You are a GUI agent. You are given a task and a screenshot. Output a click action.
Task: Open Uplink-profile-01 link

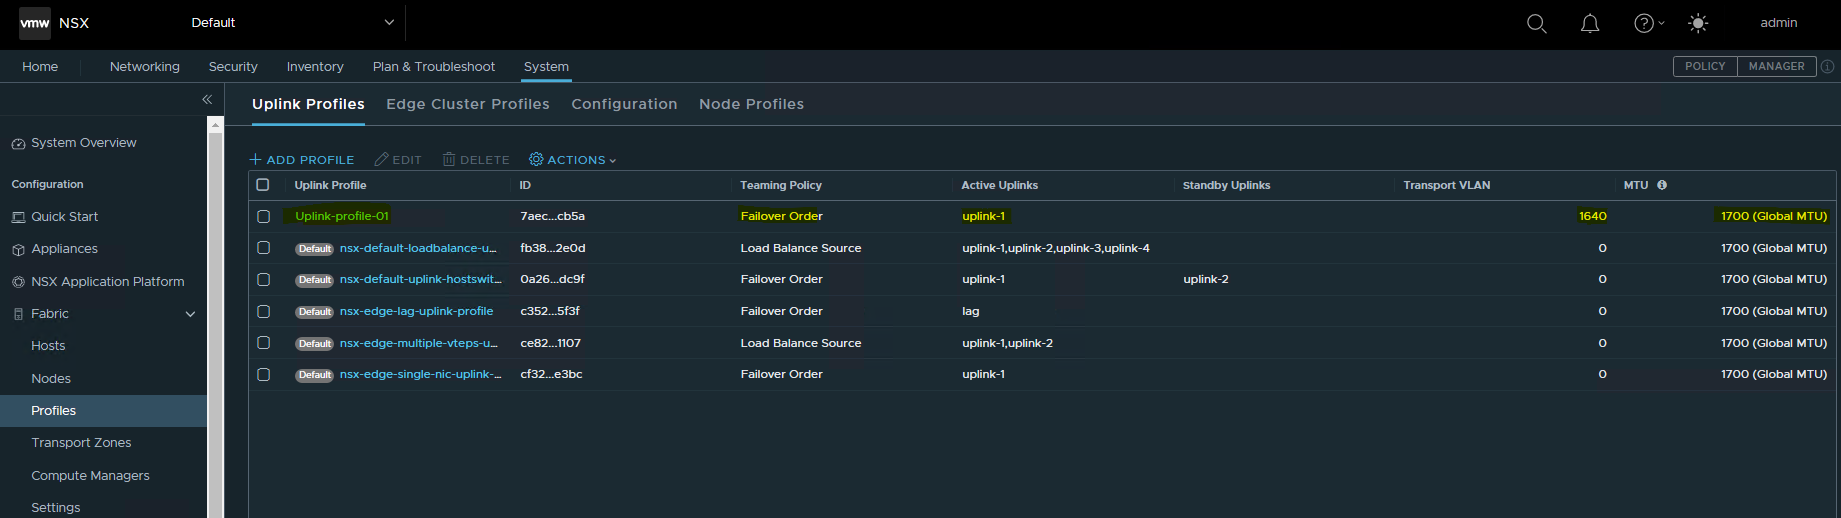(342, 216)
